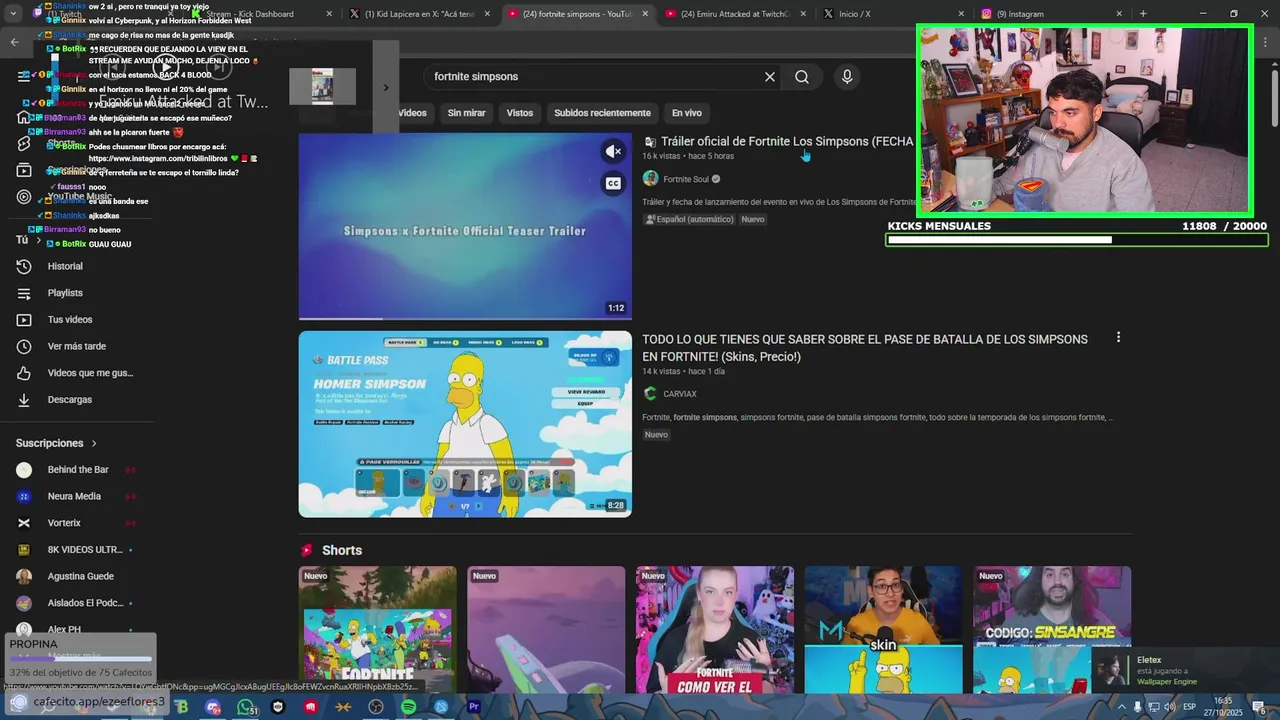Select the 'Subidos recientemente' filter chip
This screenshot has width=1280, height=720.
click(602, 113)
